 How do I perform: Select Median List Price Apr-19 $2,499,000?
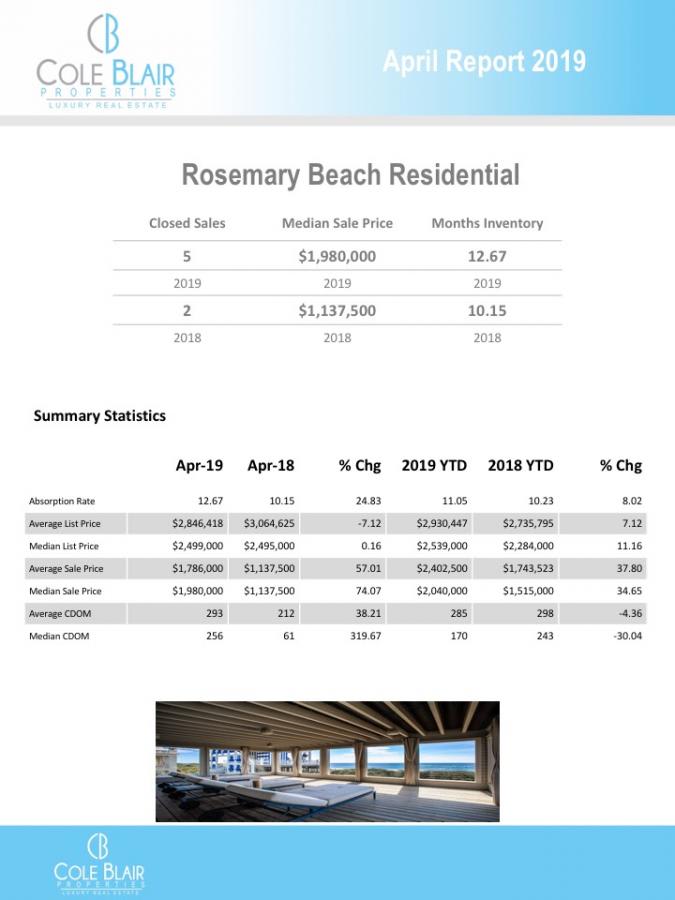[x=197, y=546]
